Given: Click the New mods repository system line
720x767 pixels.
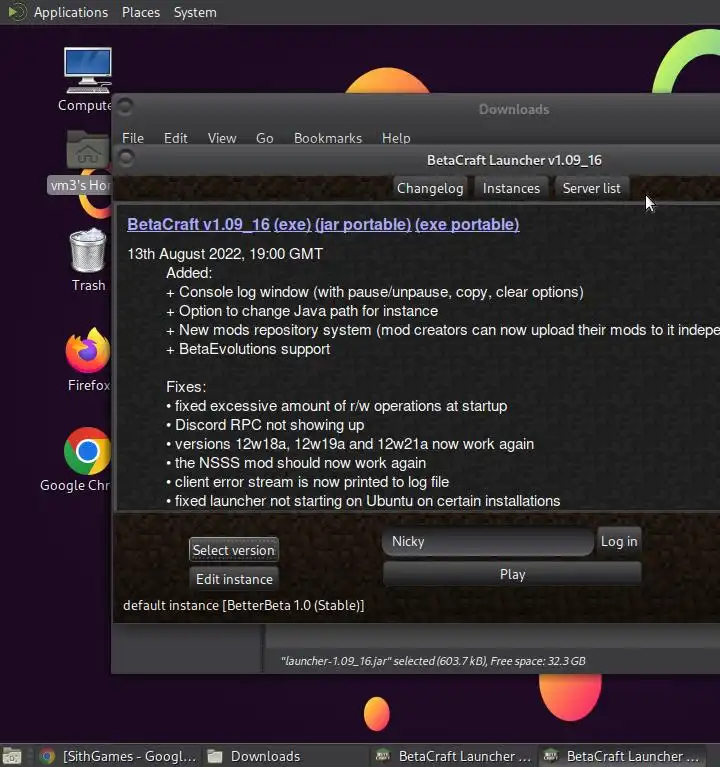Looking at the screenshot, I should (443, 330).
